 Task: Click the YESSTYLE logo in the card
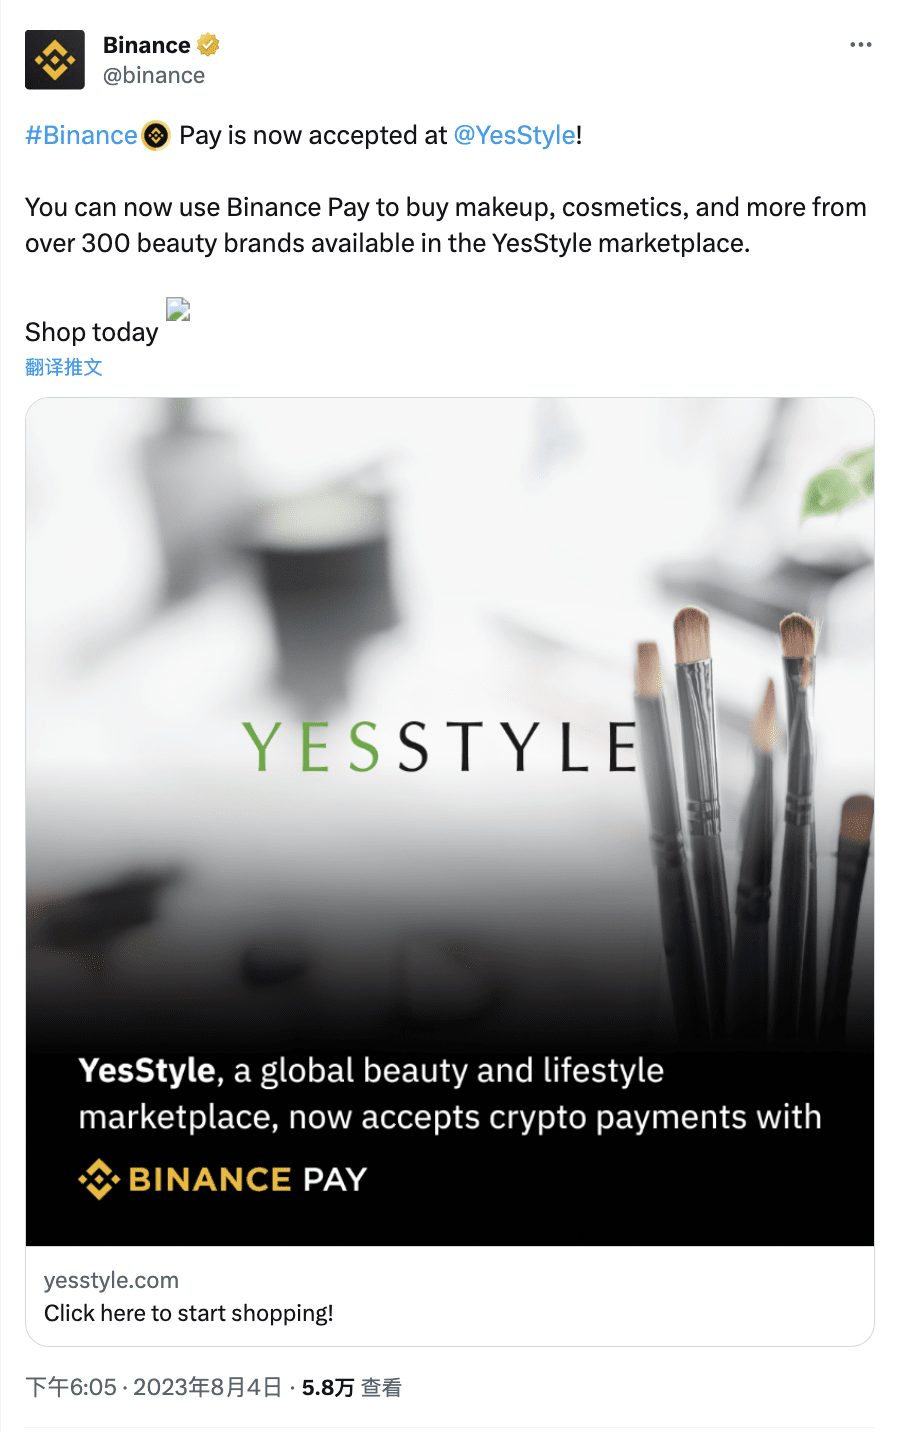coord(440,747)
